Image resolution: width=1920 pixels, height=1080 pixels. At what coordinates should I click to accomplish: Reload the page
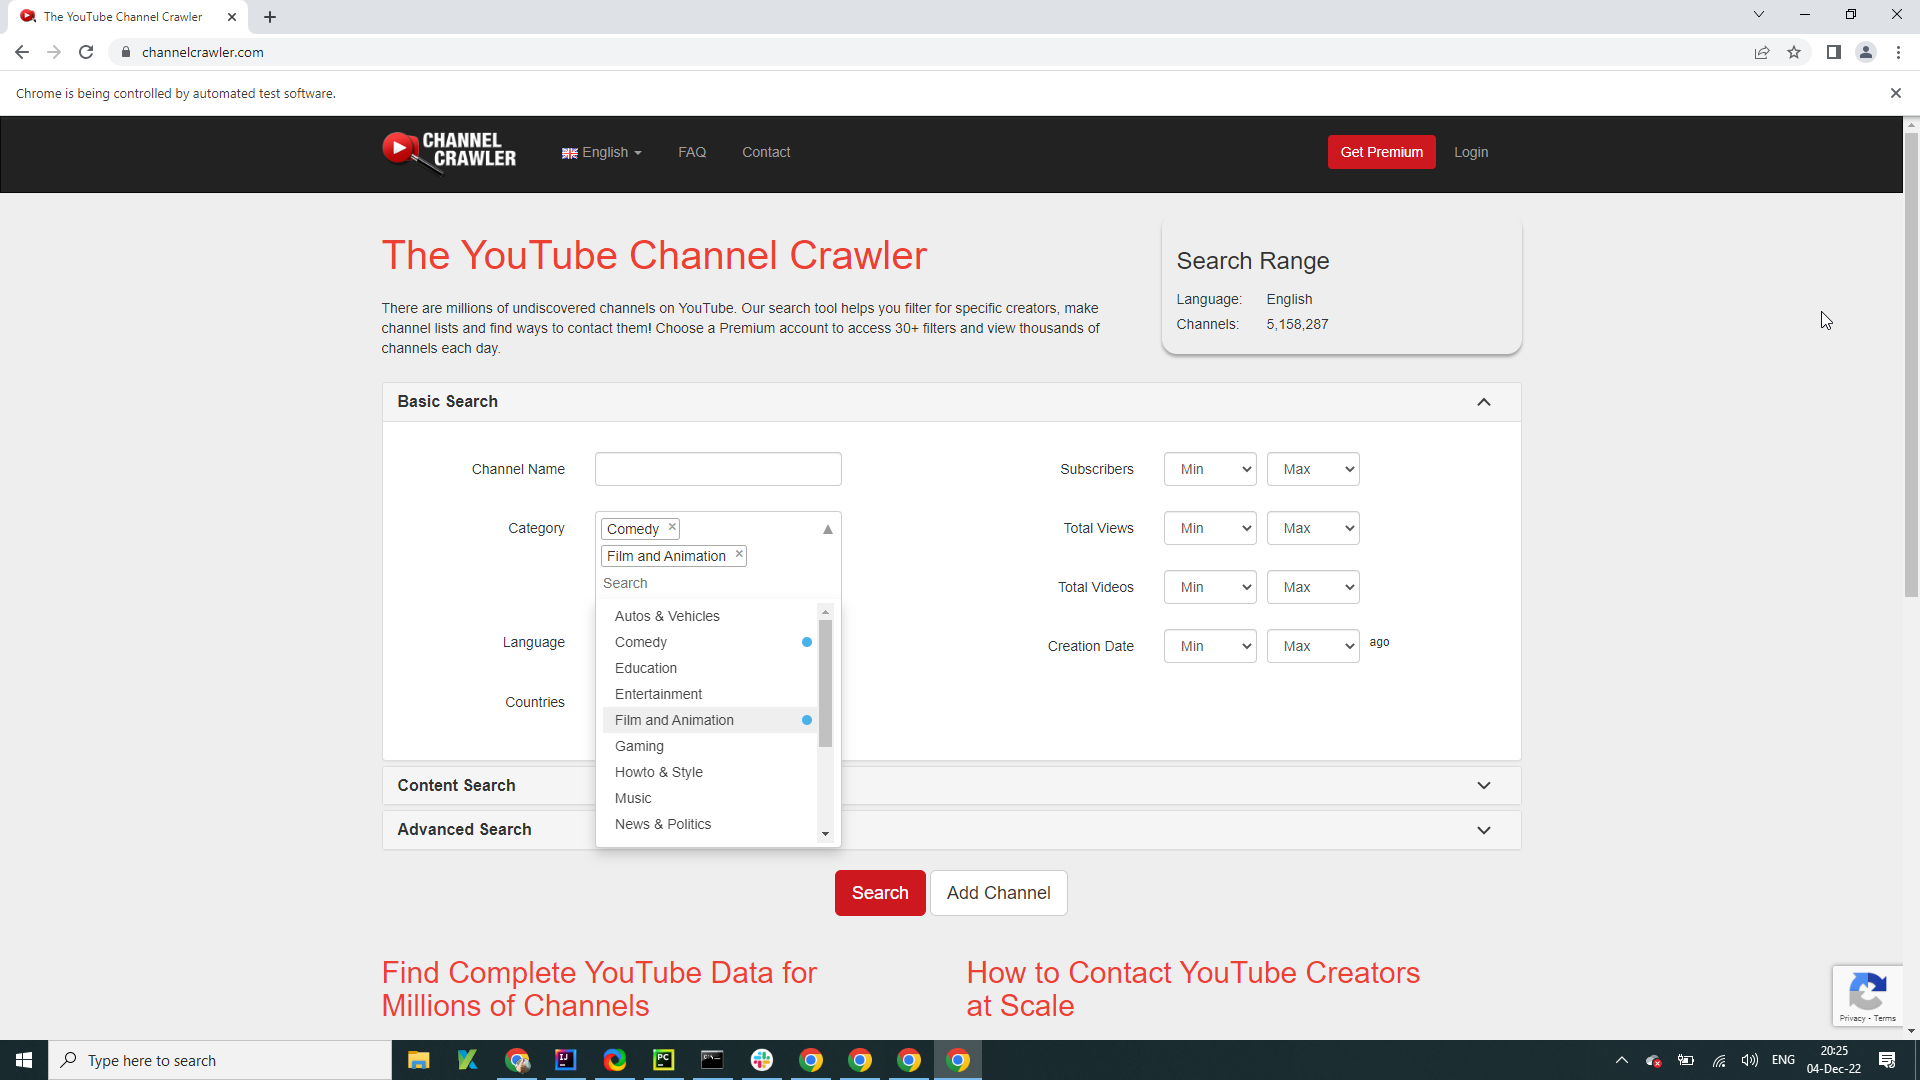[86, 52]
